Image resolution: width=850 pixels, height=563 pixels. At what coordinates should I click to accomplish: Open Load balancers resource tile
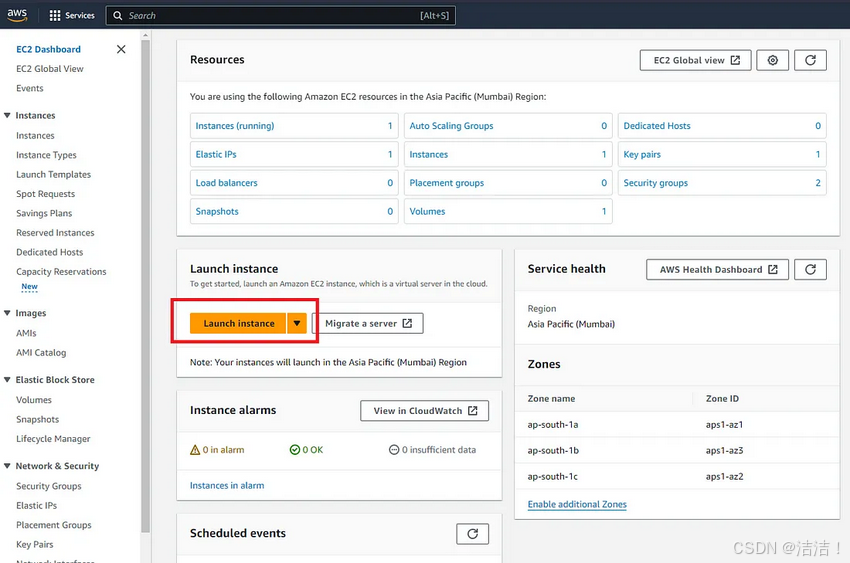(x=294, y=183)
